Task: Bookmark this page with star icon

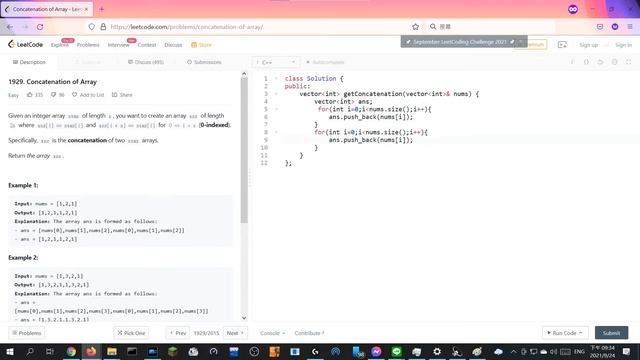Action: click(x=416, y=27)
